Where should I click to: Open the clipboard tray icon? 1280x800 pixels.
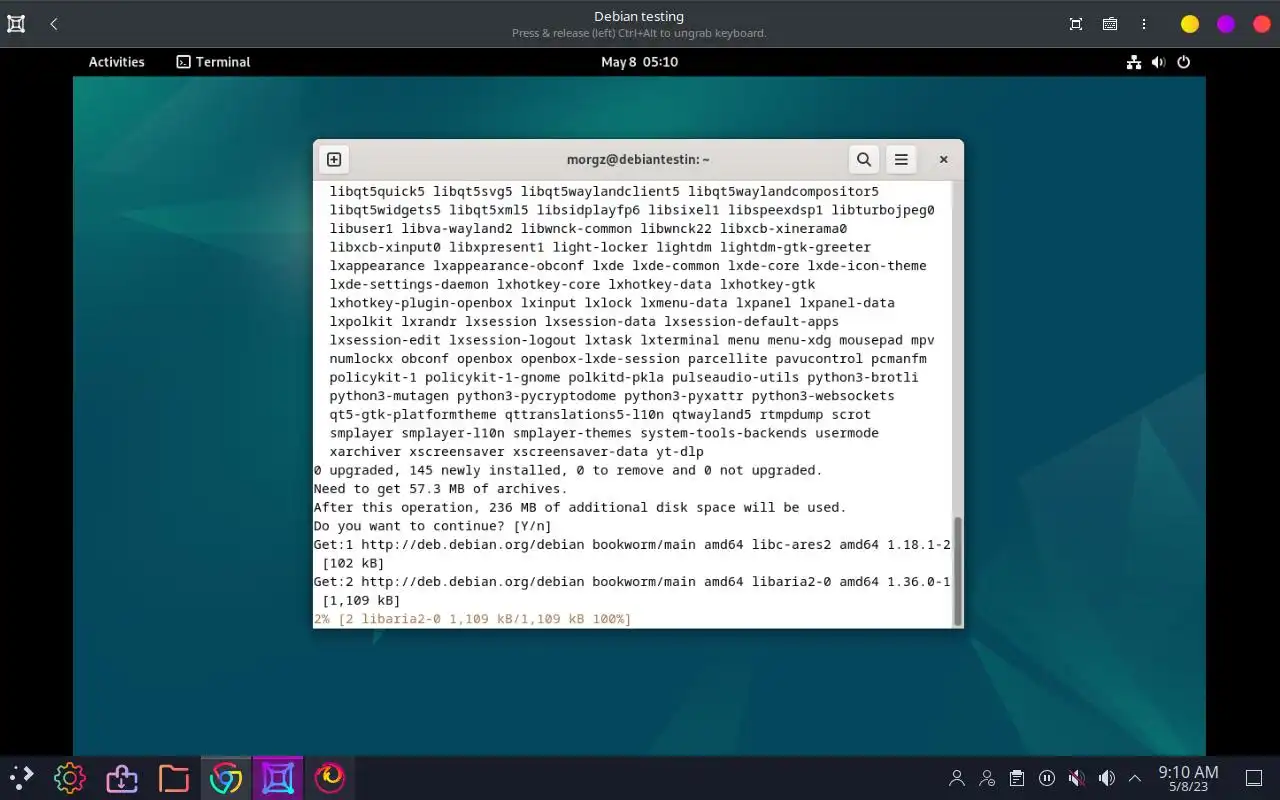click(x=1017, y=778)
